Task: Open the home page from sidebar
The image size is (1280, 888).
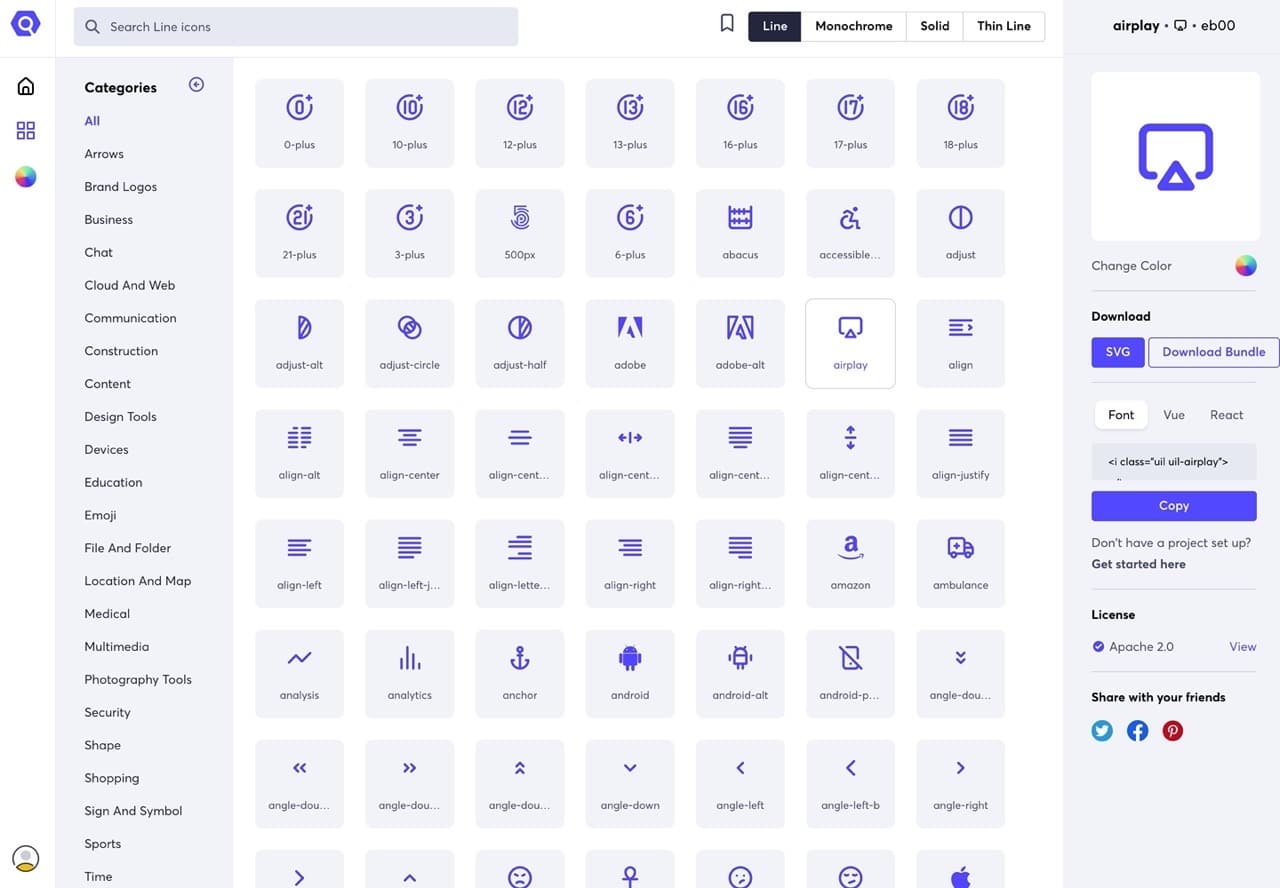Action: (26, 86)
